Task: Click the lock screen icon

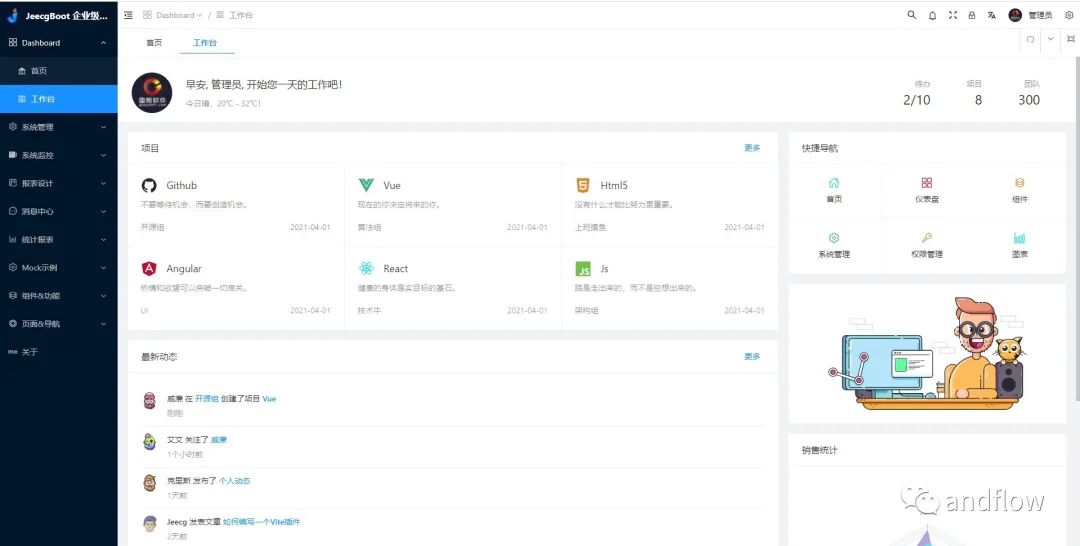Action: [x=972, y=14]
